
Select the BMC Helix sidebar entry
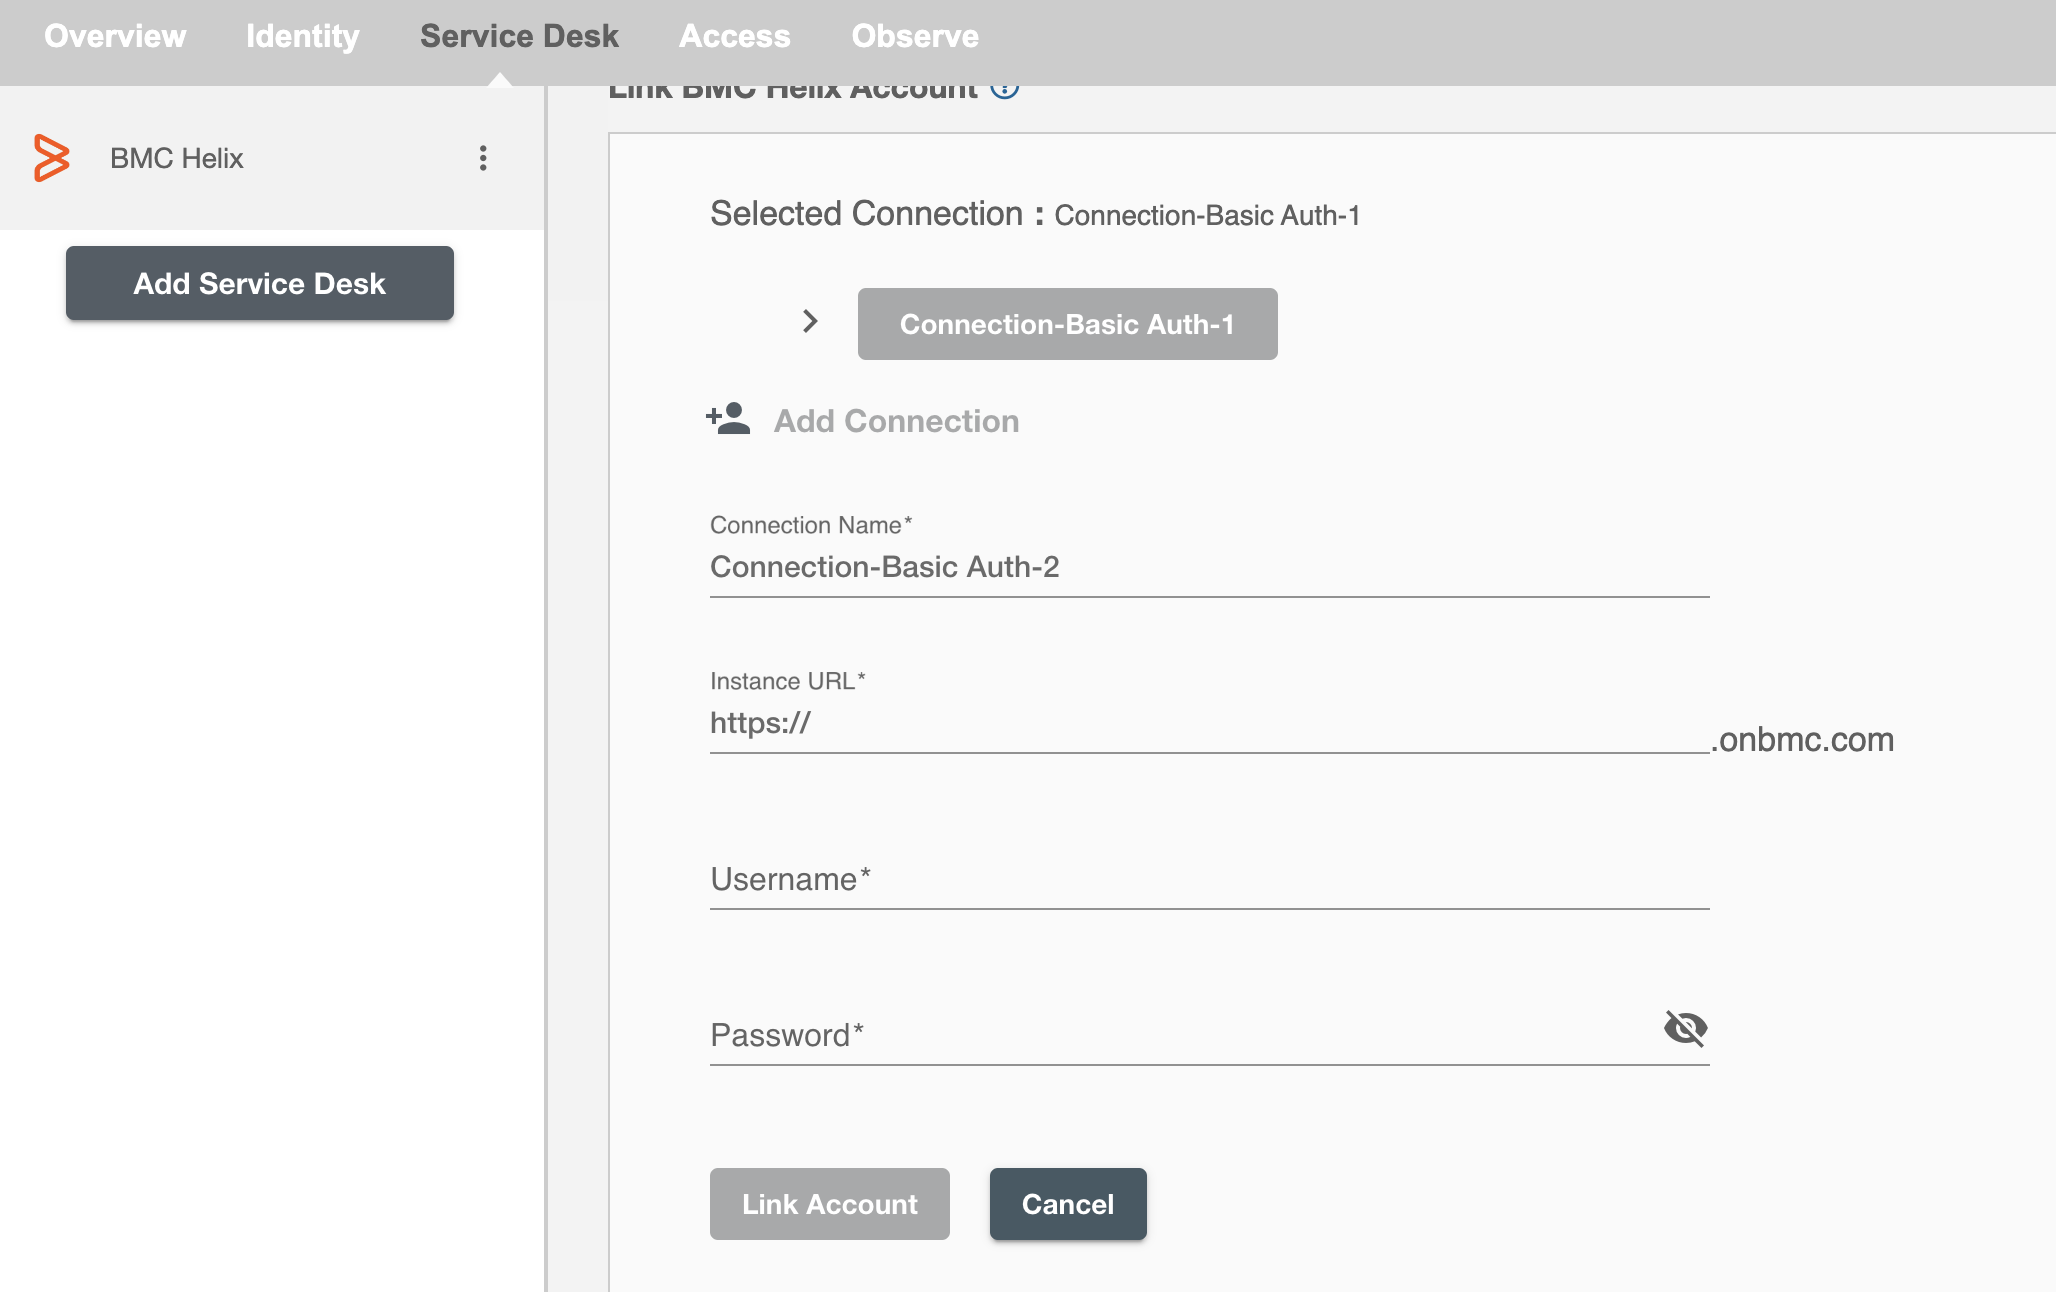pos(272,158)
